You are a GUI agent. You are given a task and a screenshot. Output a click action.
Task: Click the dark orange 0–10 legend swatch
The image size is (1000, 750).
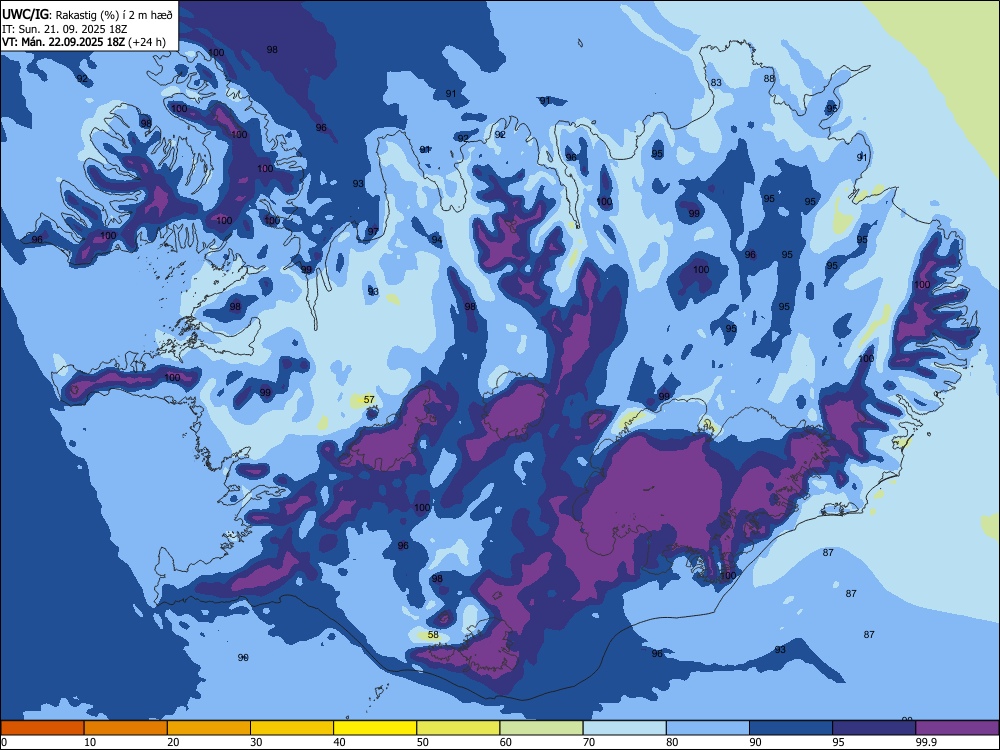click(43, 728)
